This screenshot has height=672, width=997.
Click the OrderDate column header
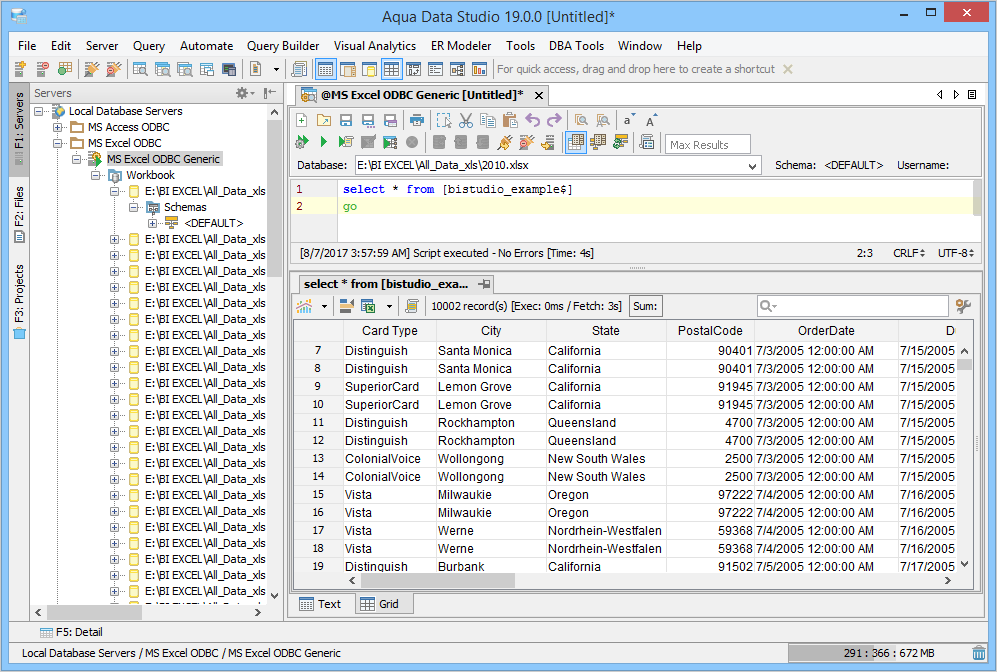tap(826, 331)
